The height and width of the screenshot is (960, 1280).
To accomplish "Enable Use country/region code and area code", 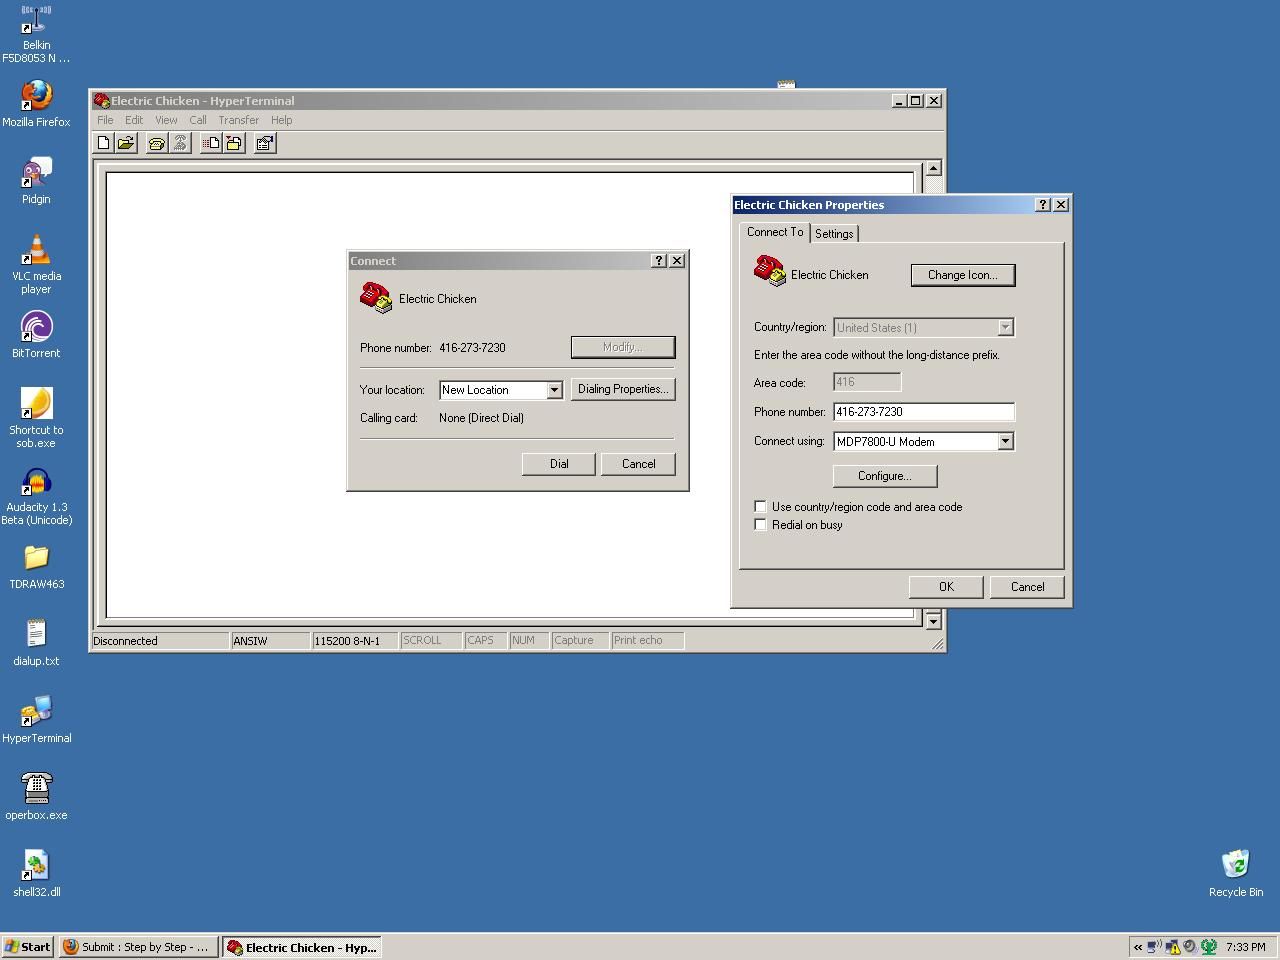I will tap(761, 506).
